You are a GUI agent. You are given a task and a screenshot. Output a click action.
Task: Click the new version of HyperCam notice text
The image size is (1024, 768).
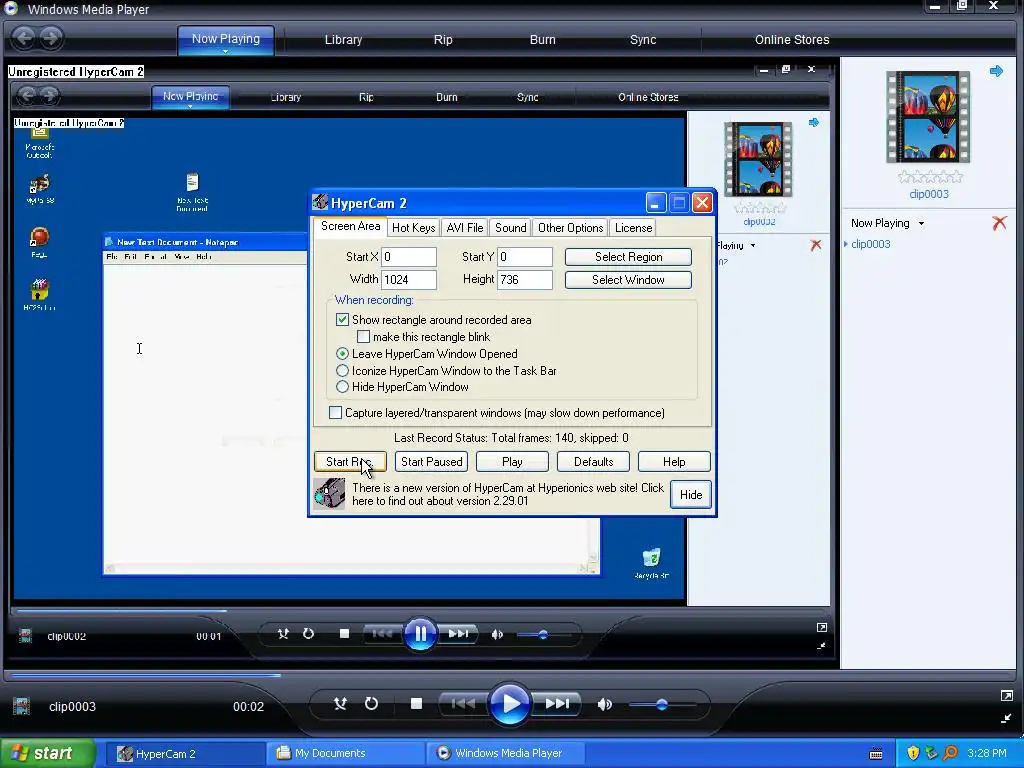pyautogui.click(x=507, y=494)
